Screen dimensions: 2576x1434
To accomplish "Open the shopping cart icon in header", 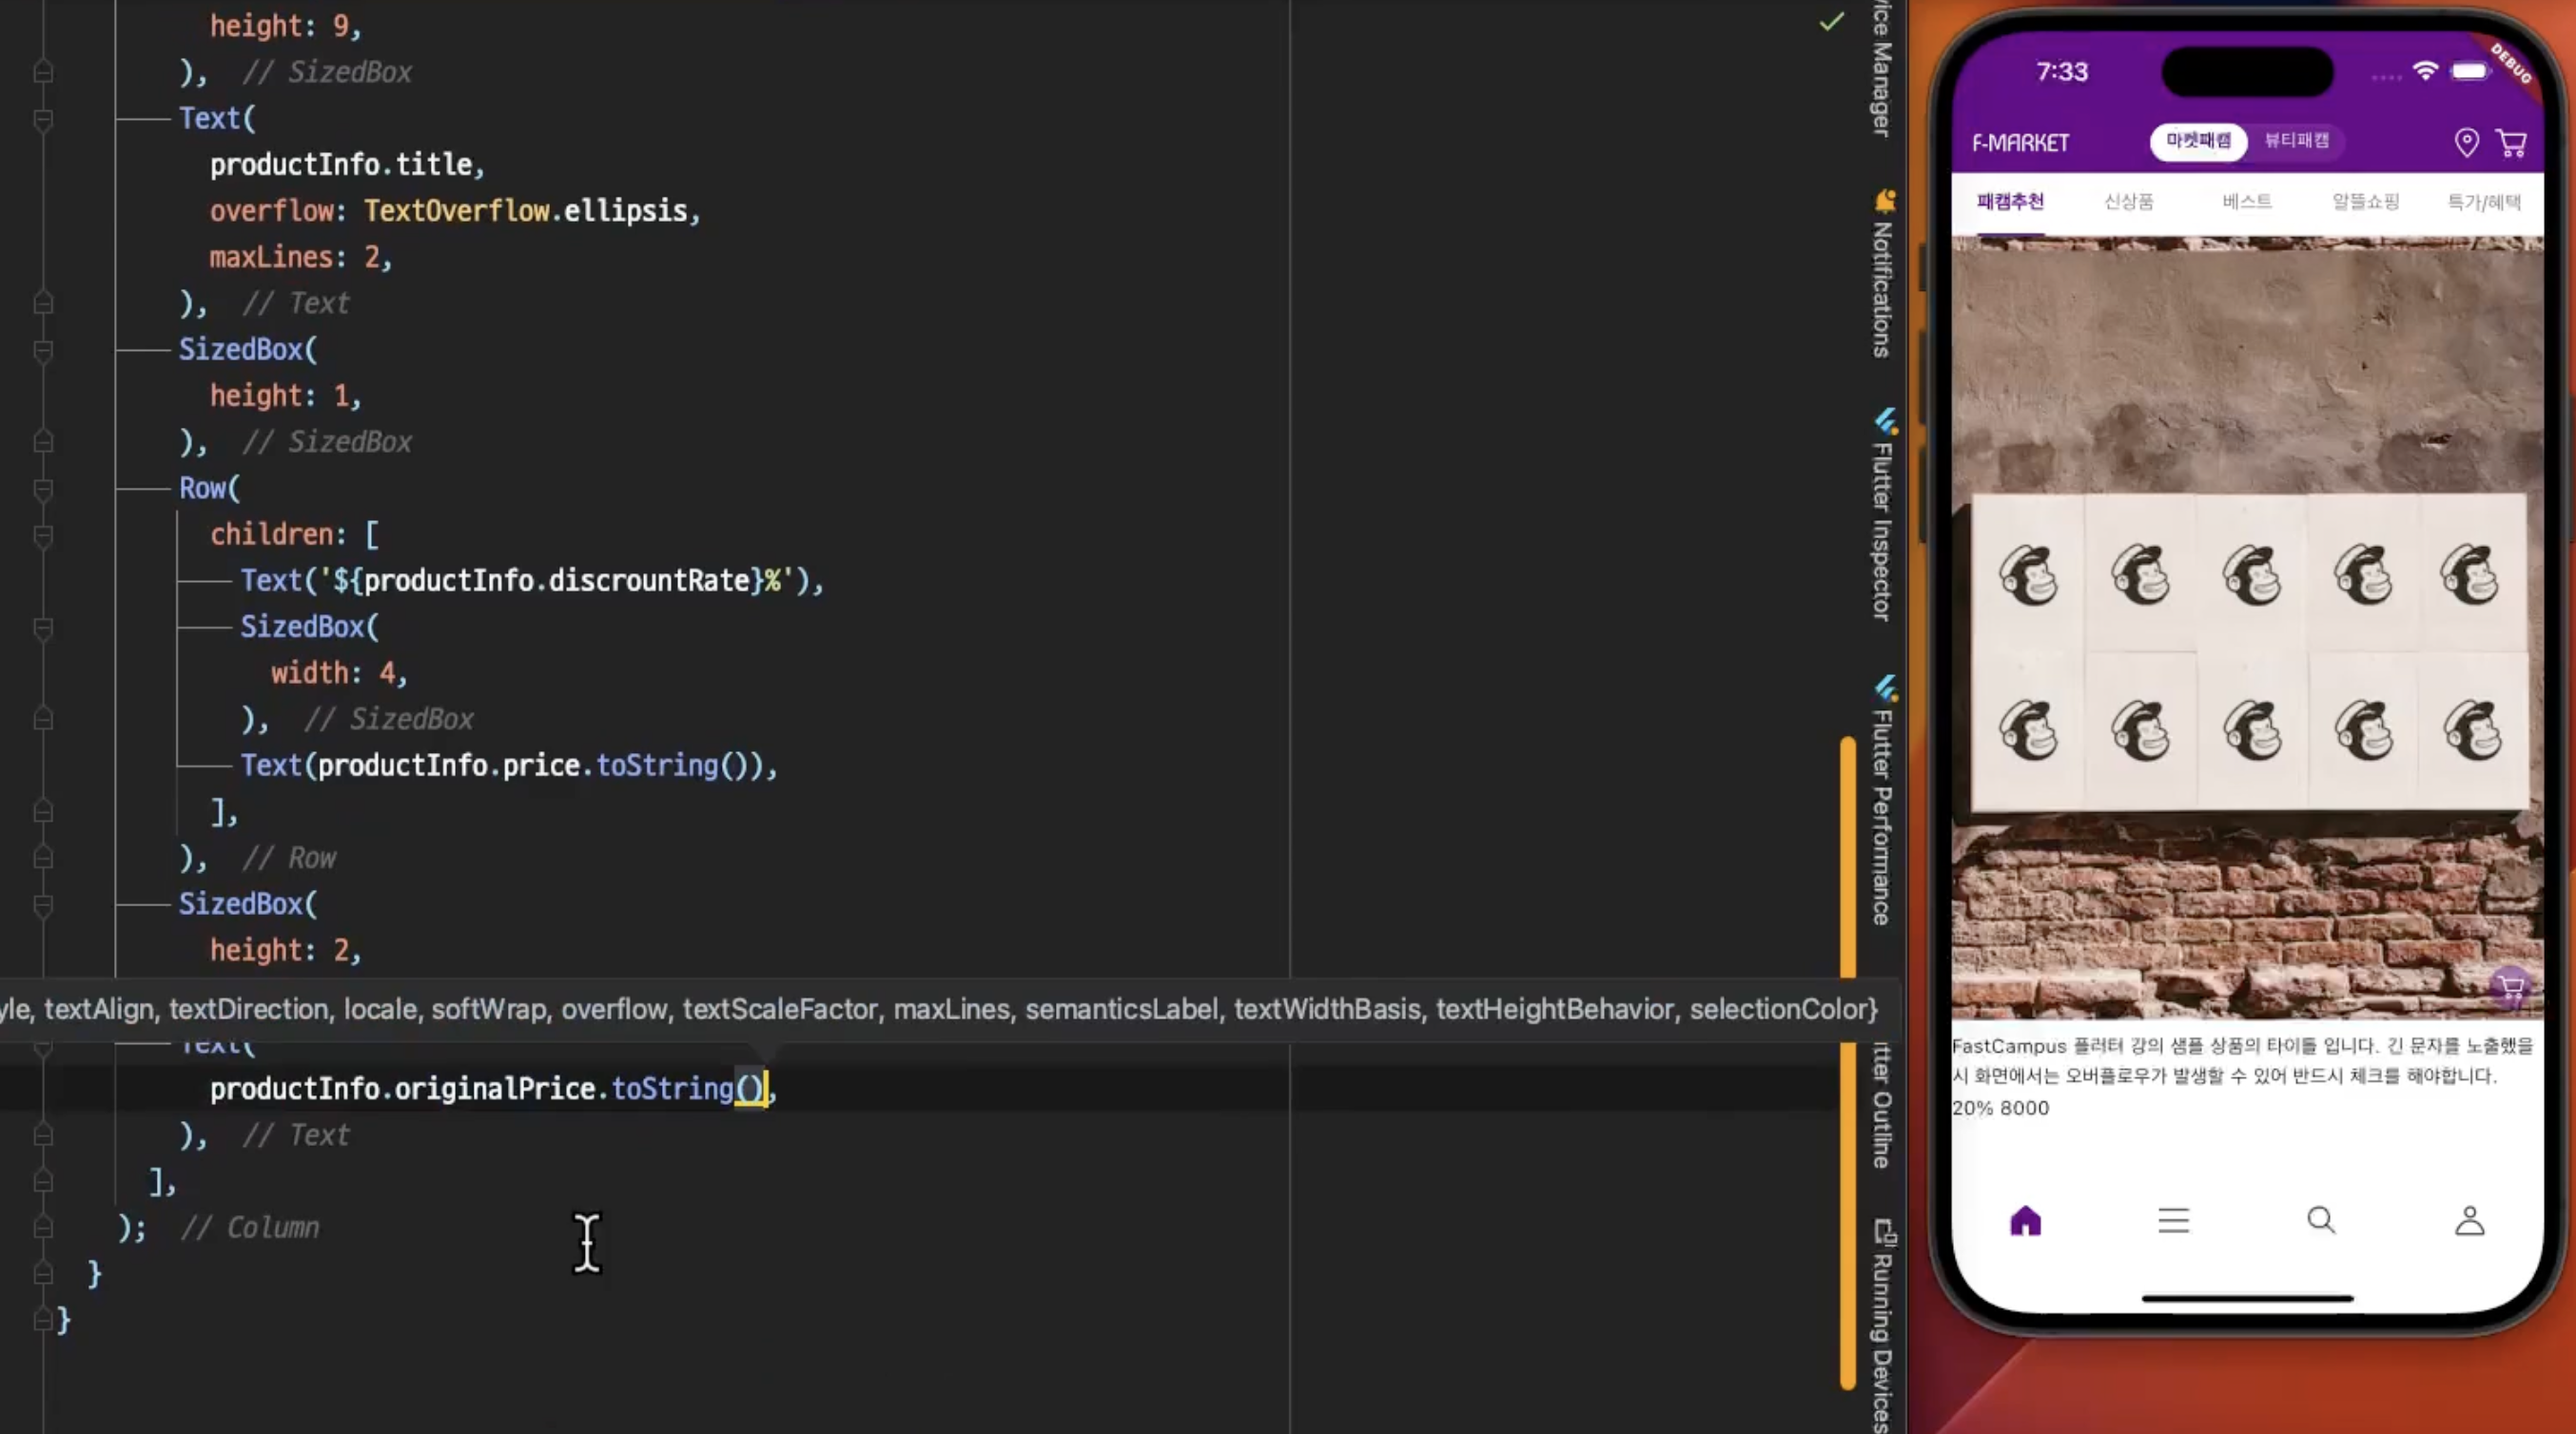I will tap(2511, 142).
